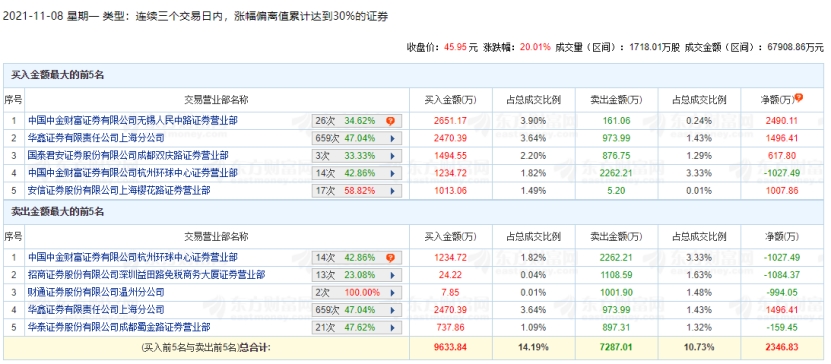The width and height of the screenshot is (831, 364).
Task: Click 26次 34.62% stats box
Action: tap(357, 121)
